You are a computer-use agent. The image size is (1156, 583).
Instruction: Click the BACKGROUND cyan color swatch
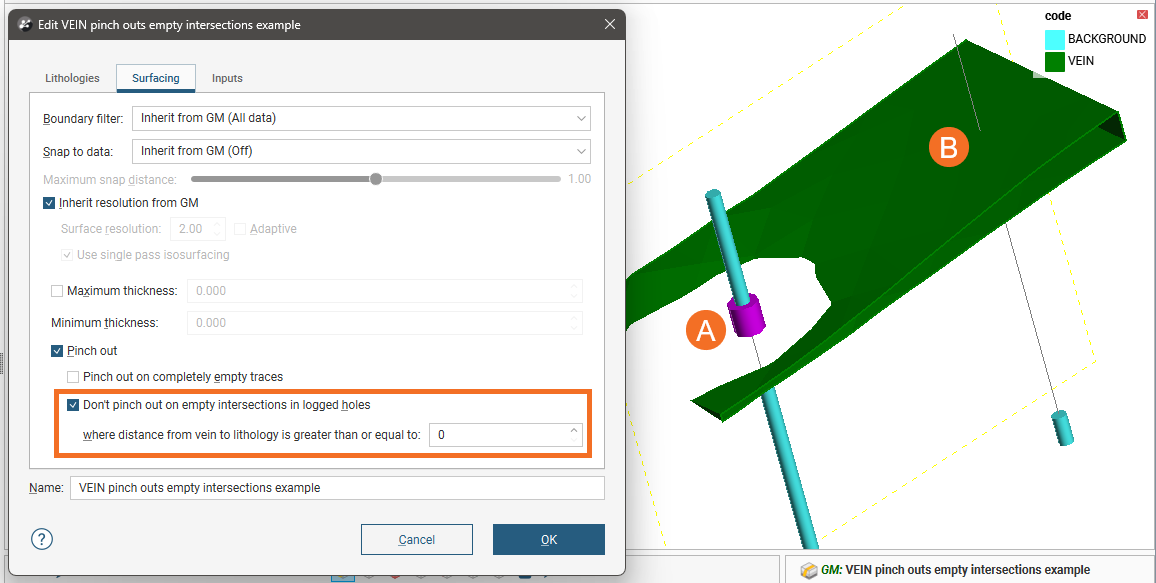(x=1055, y=39)
